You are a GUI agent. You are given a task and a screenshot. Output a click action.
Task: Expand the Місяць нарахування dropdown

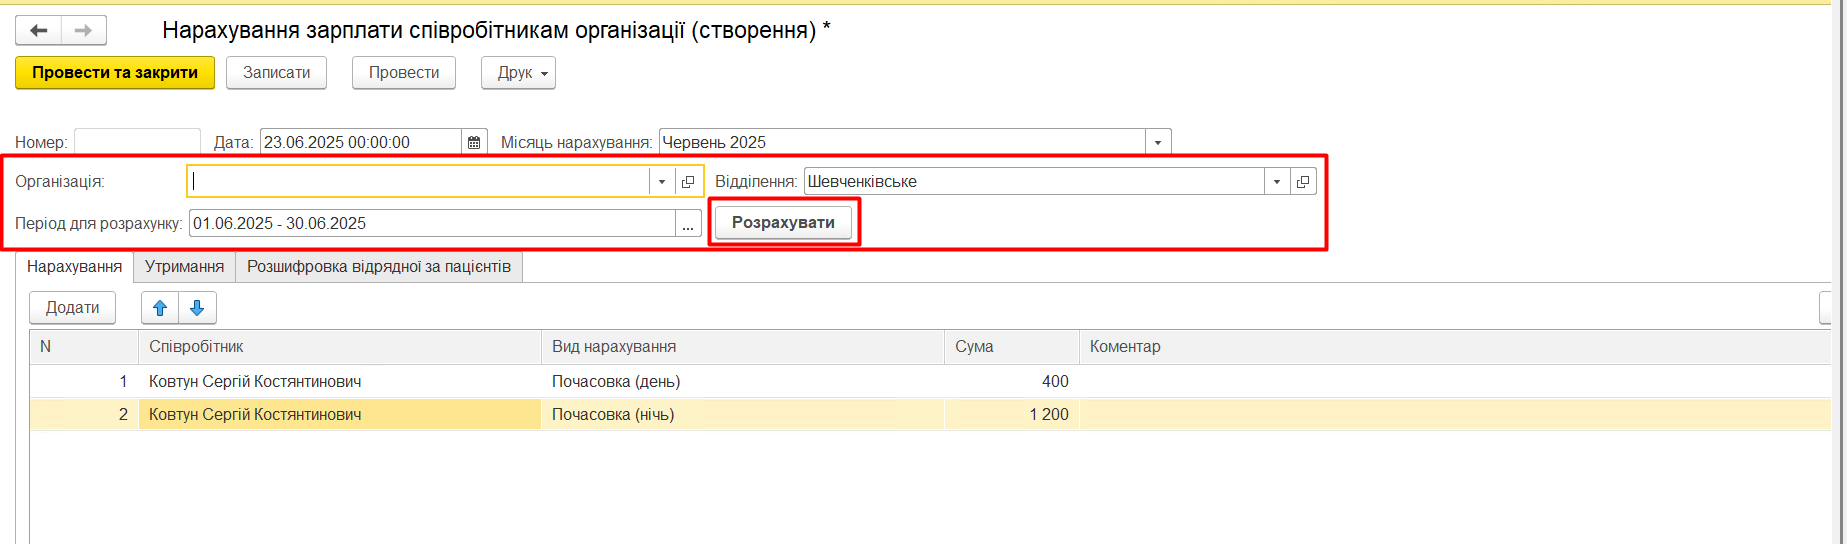[1158, 142]
